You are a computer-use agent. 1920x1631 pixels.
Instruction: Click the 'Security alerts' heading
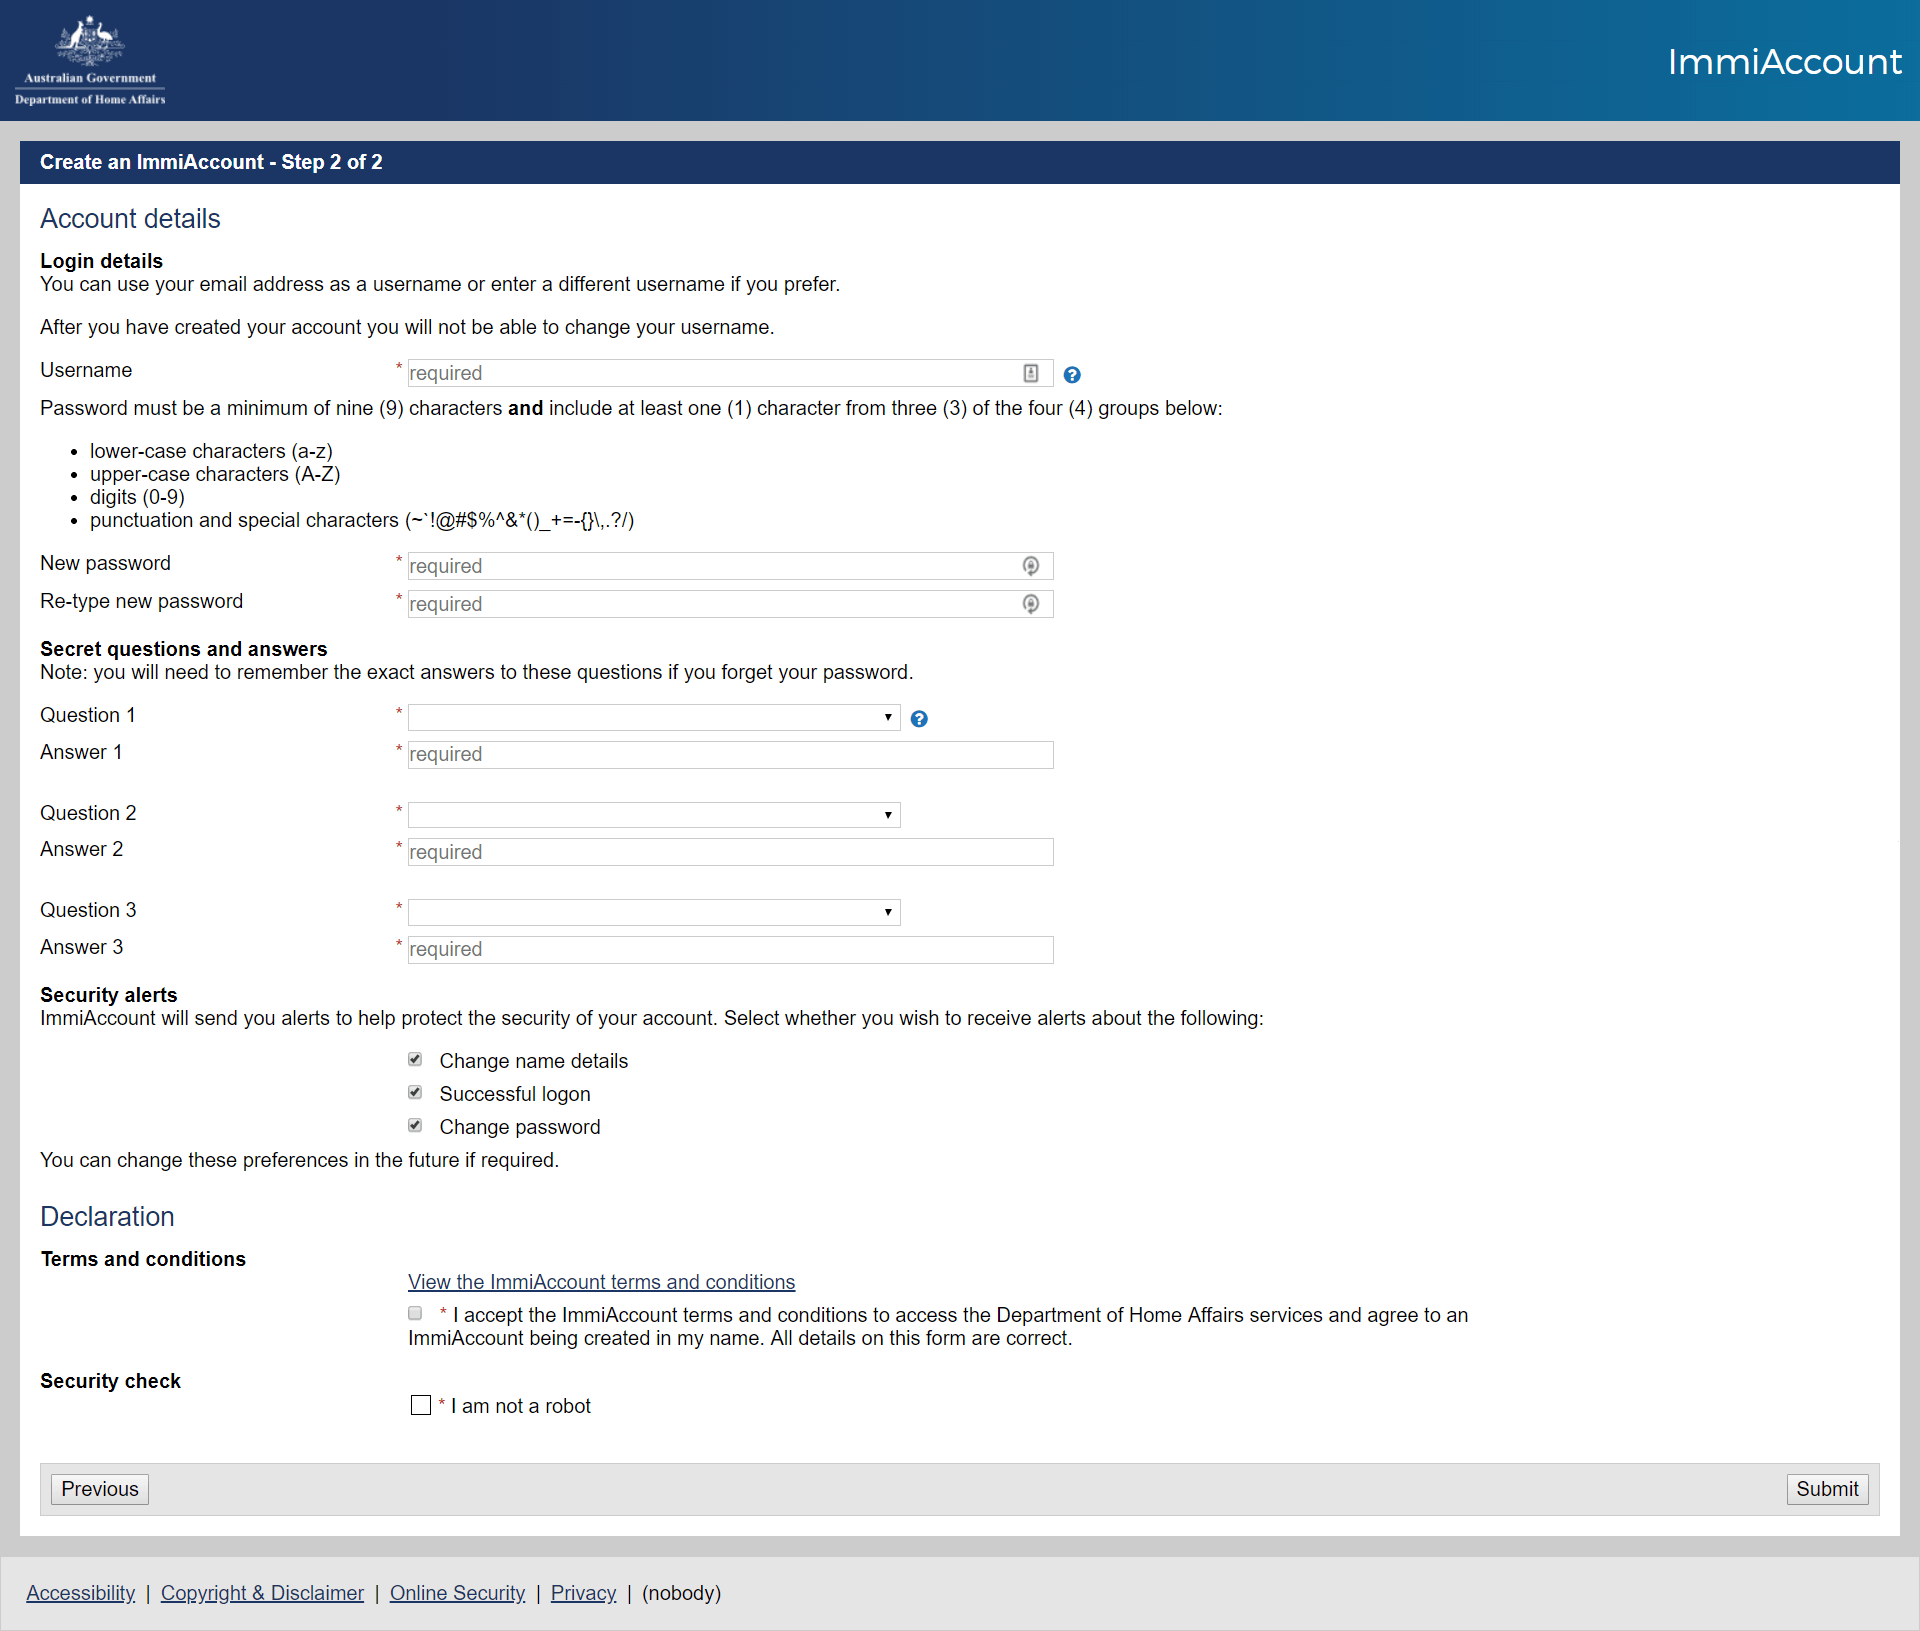tap(109, 995)
